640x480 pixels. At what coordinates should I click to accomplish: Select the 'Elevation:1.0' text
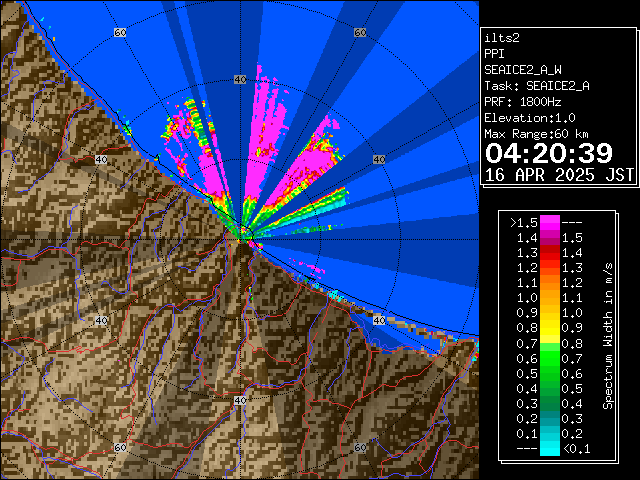coord(530,118)
